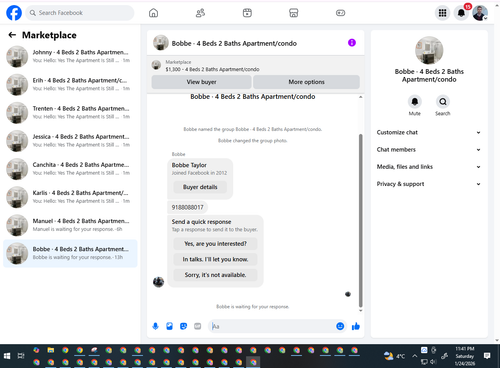Open Johnny's apartment conversation
This screenshot has width=500, height=368.
tap(70, 56)
